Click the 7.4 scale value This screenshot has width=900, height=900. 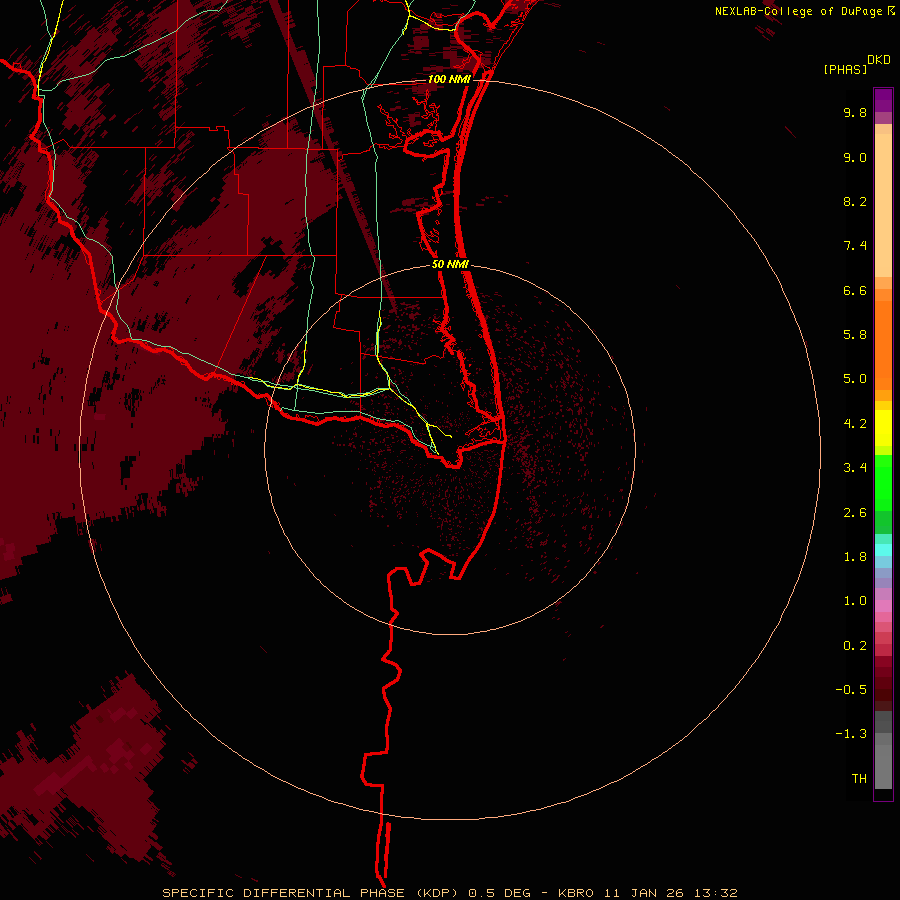click(855, 246)
